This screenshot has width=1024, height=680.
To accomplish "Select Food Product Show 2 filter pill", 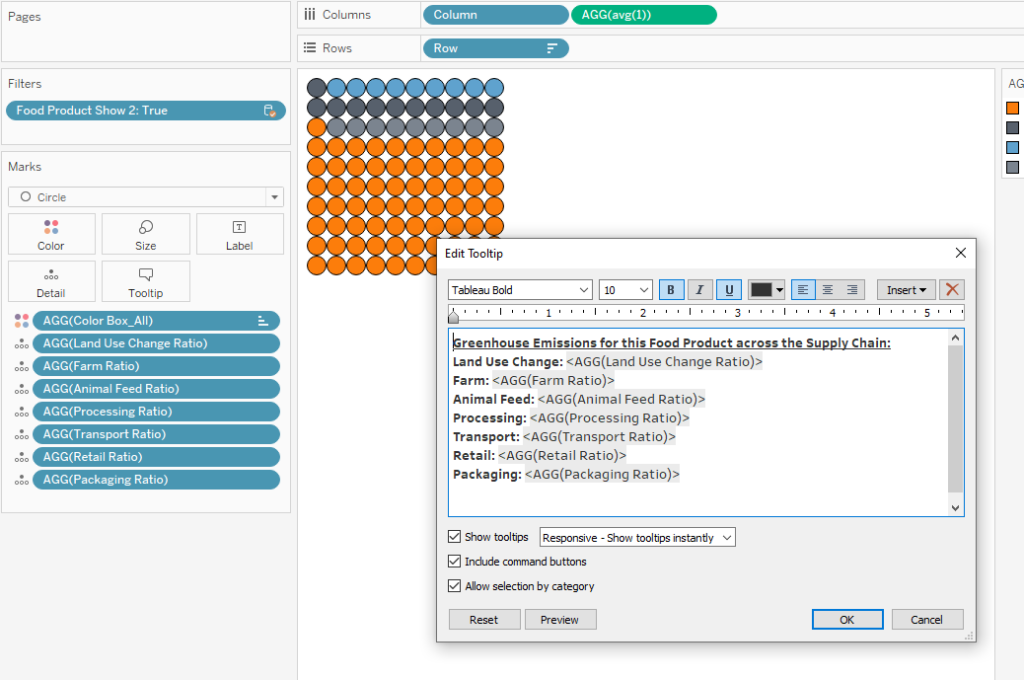I will click(x=146, y=110).
